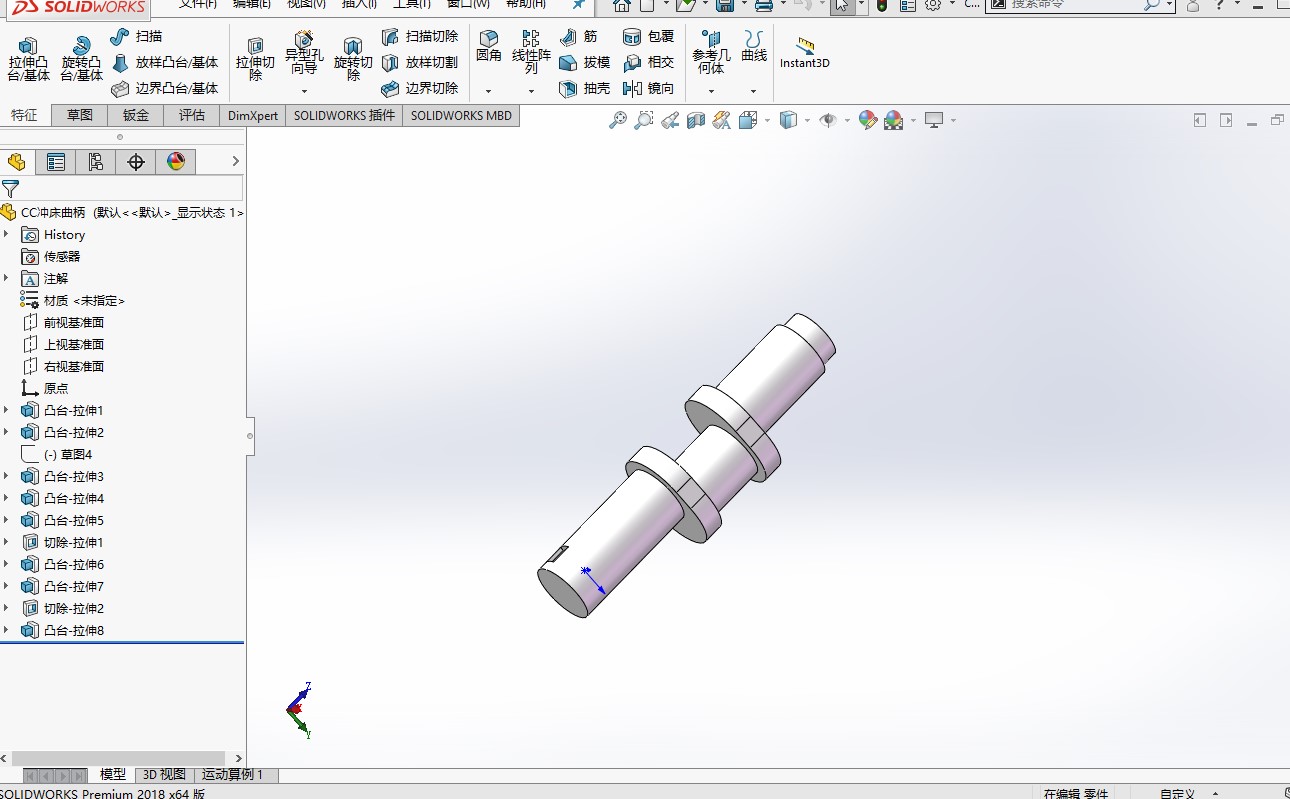
Task: Open the DimXpert ribbon tab
Action: click(x=253, y=115)
